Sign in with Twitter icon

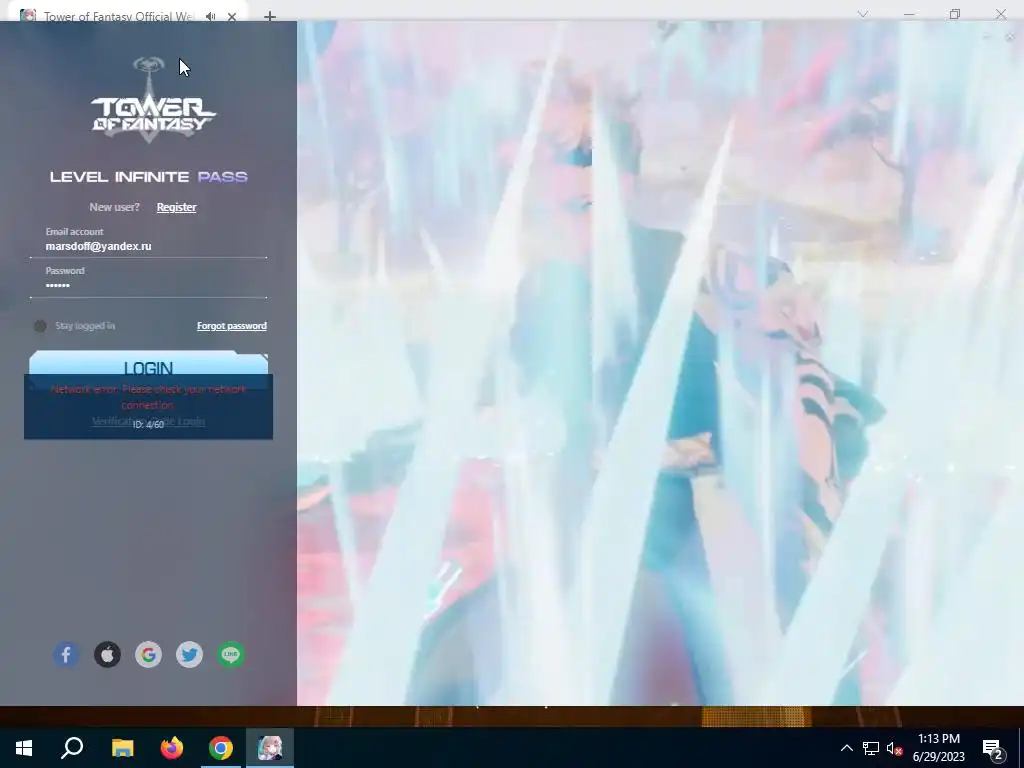189,654
